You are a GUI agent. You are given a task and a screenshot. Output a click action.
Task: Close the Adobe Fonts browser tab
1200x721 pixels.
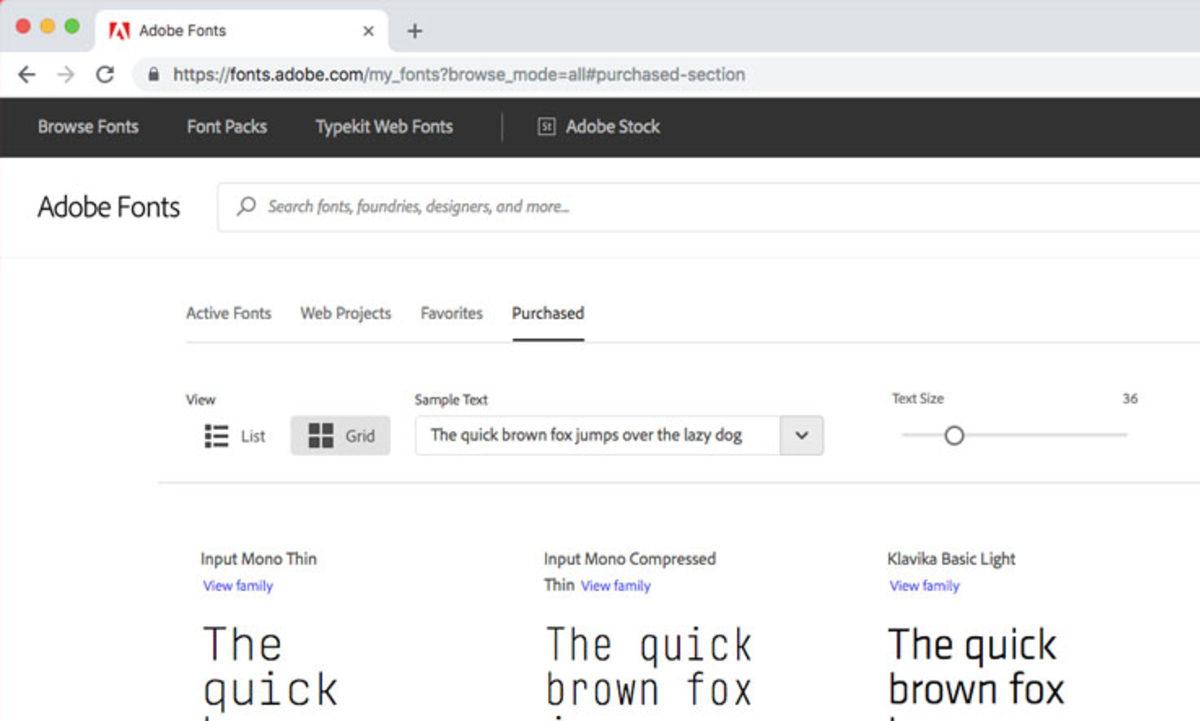tap(368, 31)
